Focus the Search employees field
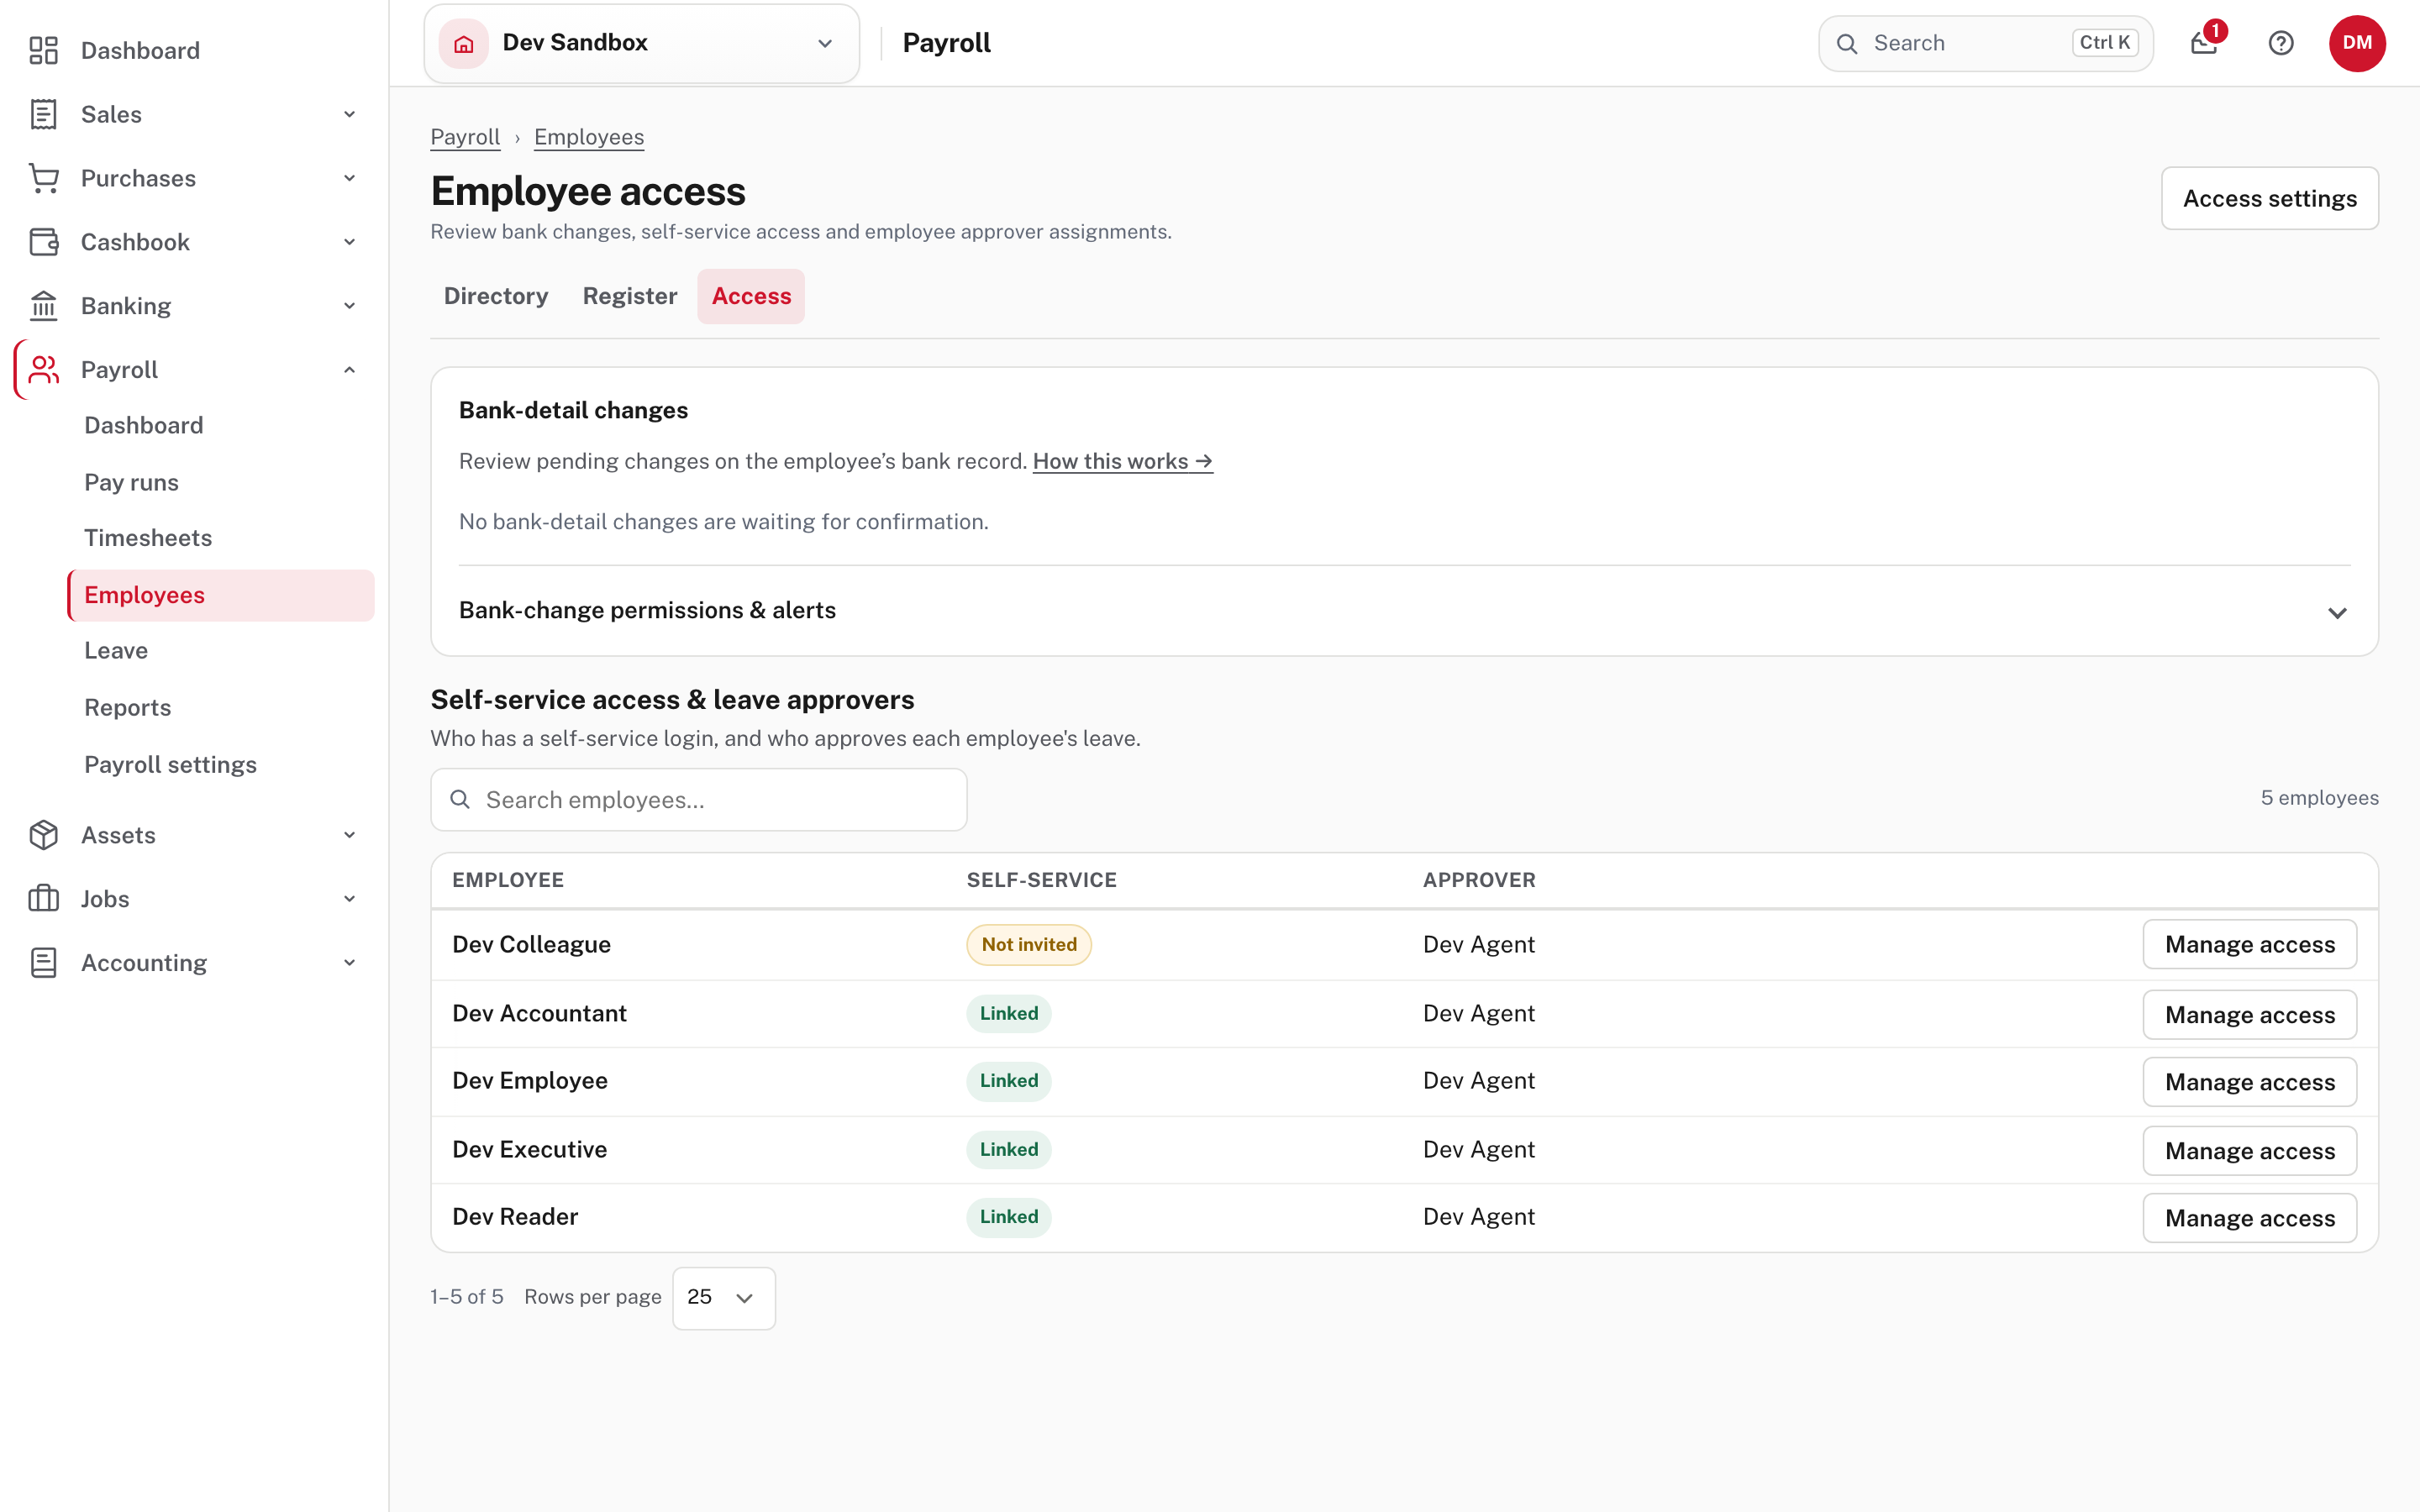This screenshot has width=2420, height=1512. (699, 800)
